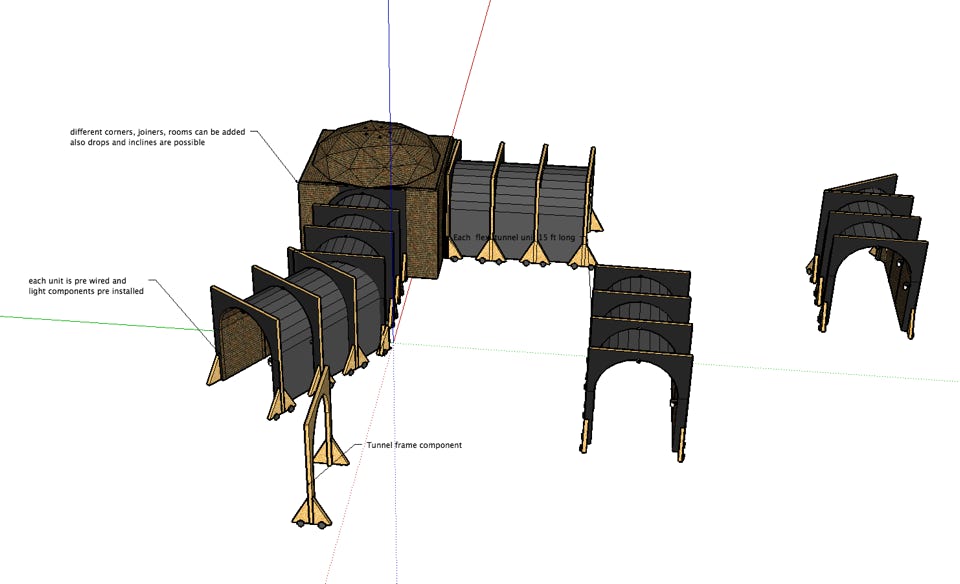Select the collapsed tunnel stack in the middle
The image size is (960, 584).
(640, 350)
